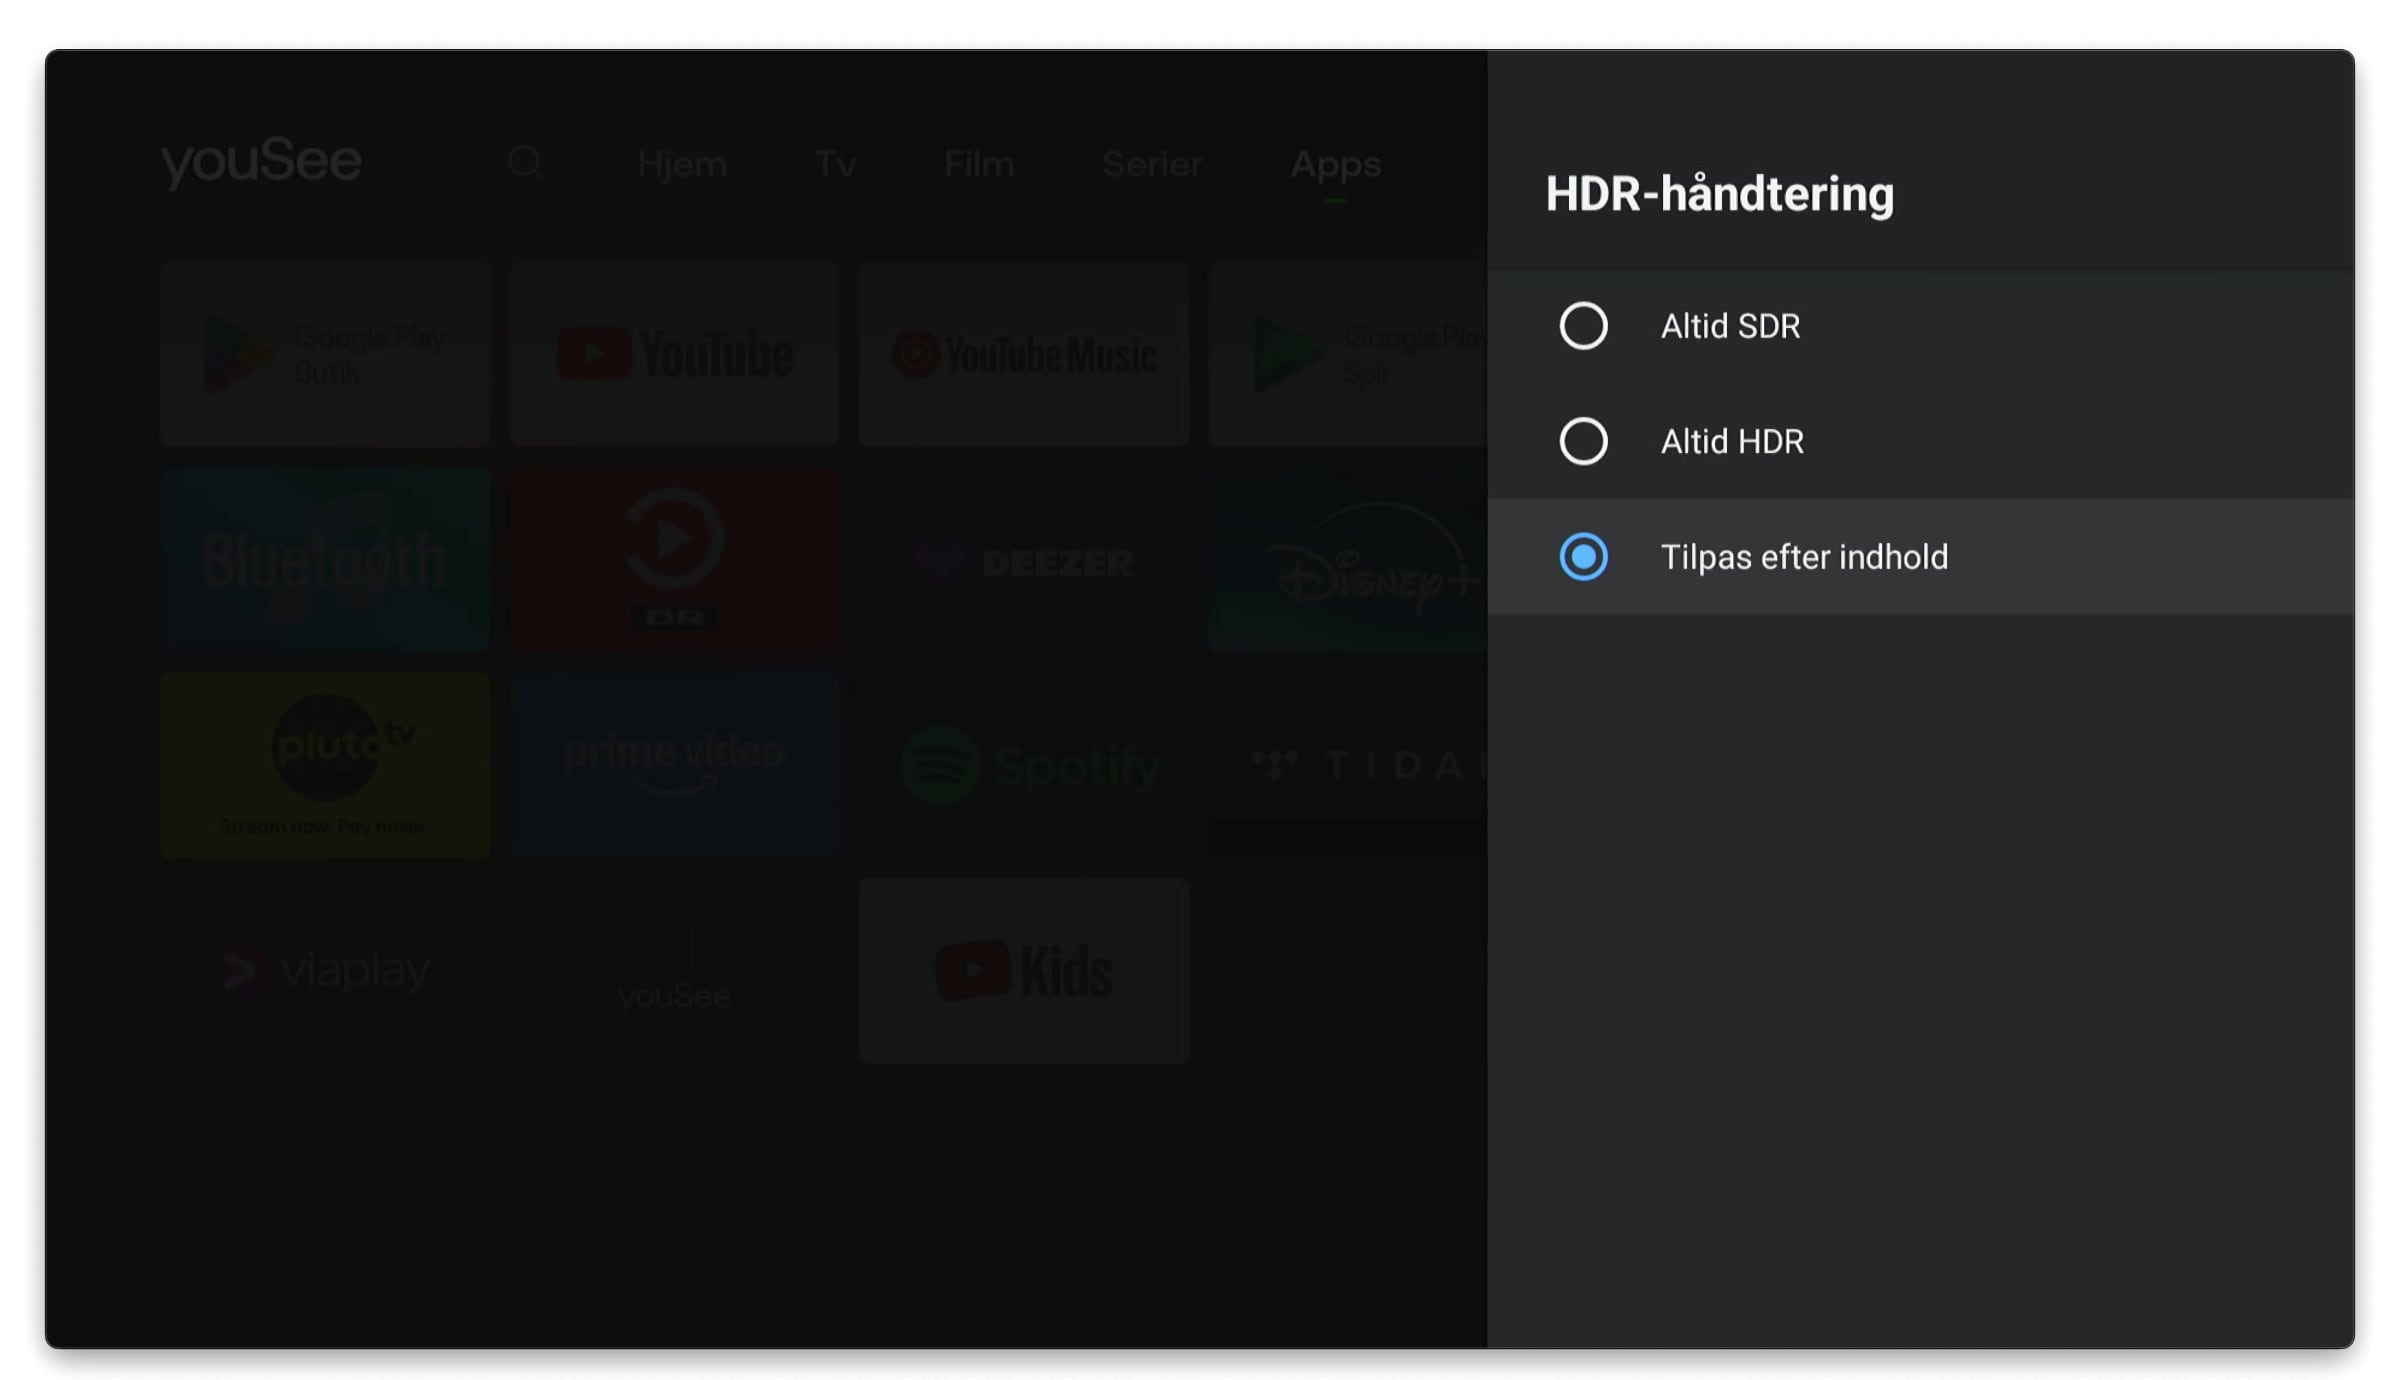Click the YouSee logo
The height and width of the screenshot is (1380, 2400).
click(x=261, y=163)
